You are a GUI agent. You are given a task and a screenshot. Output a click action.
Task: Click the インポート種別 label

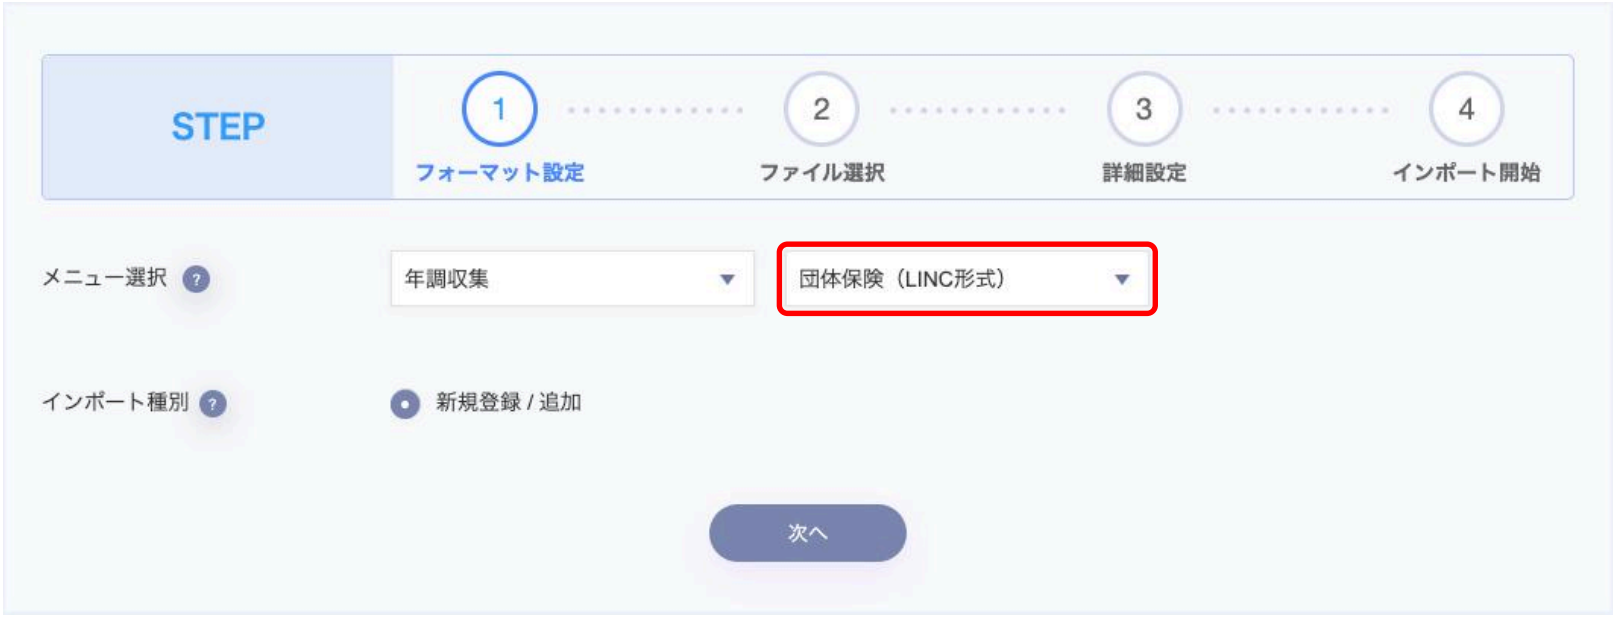[x=115, y=402]
